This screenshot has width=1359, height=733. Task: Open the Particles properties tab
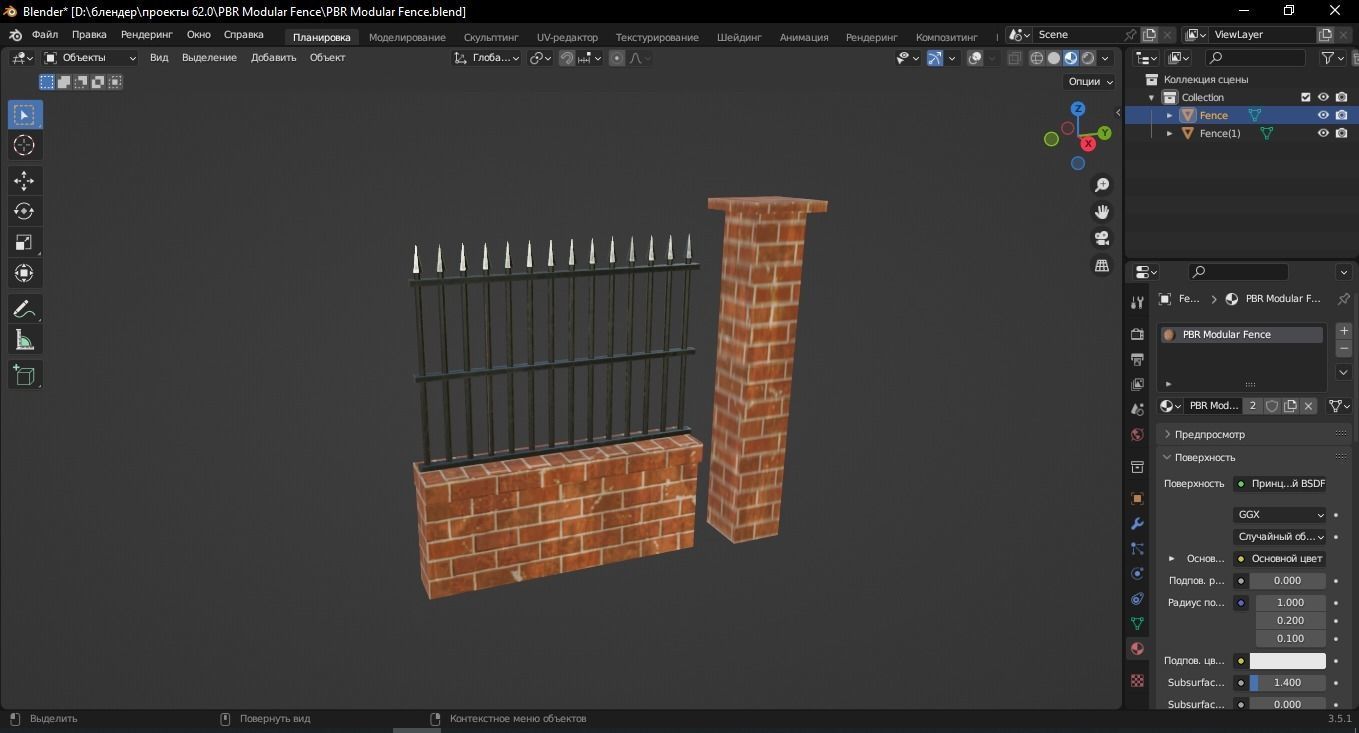(x=1137, y=549)
